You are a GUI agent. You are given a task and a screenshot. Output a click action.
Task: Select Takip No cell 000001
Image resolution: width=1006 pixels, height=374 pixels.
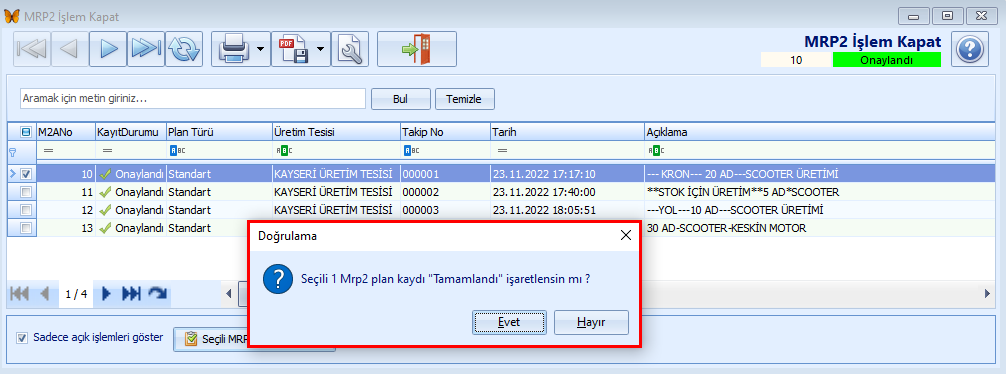tap(445, 174)
